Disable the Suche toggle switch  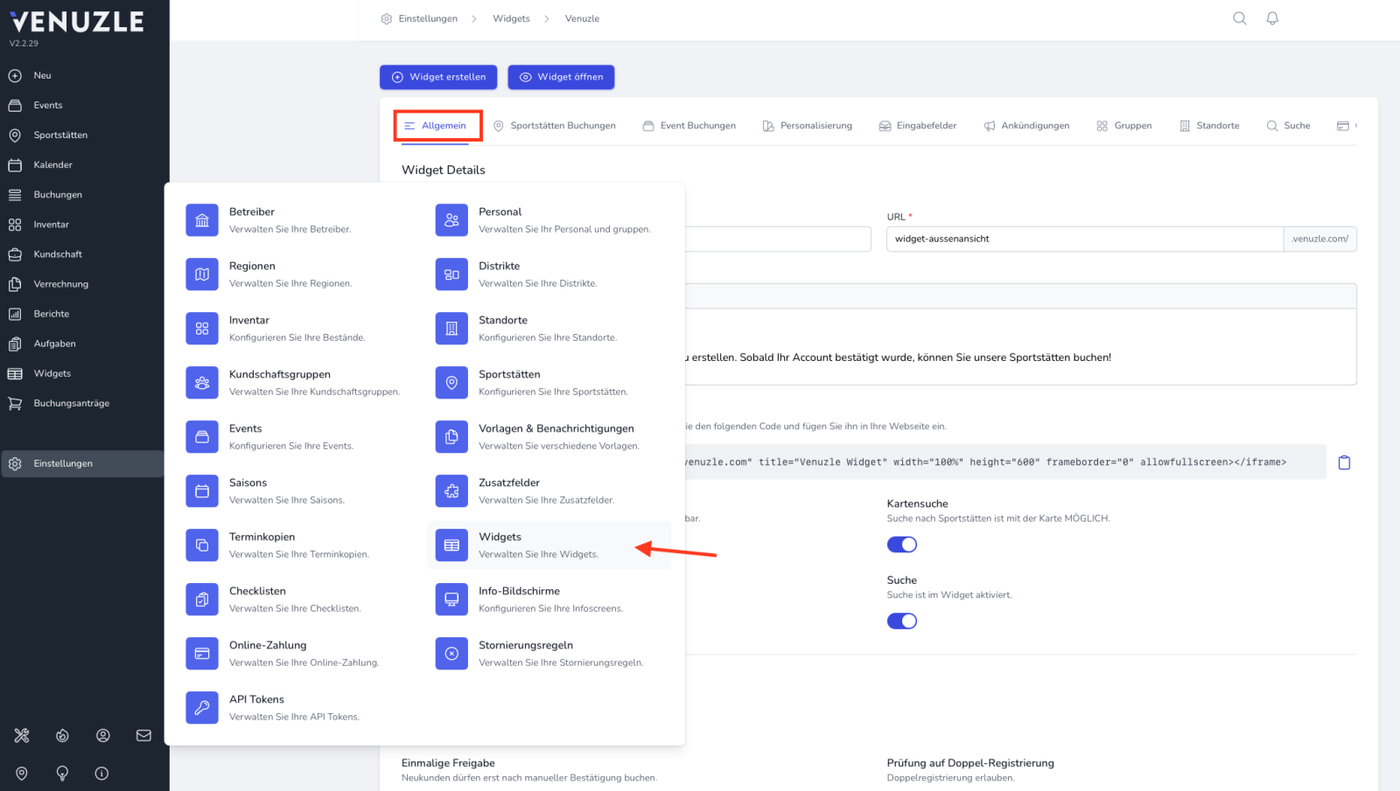[902, 621]
